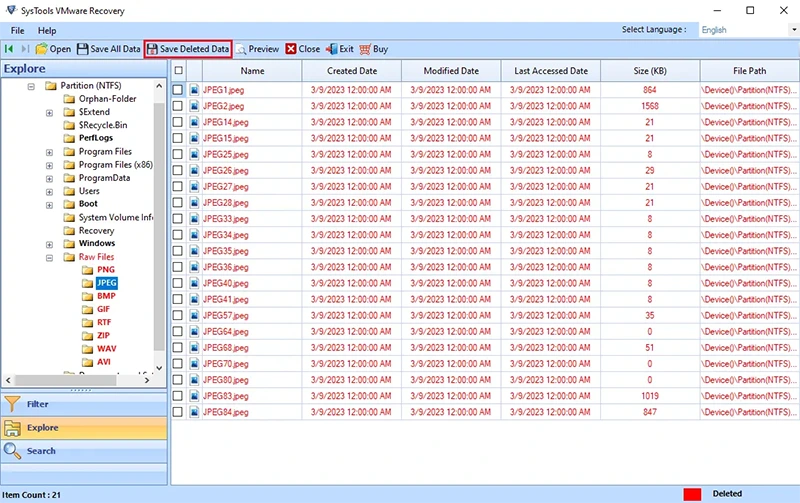The image size is (800, 503).
Task: Open the Select Language dropdown
Action: (794, 30)
